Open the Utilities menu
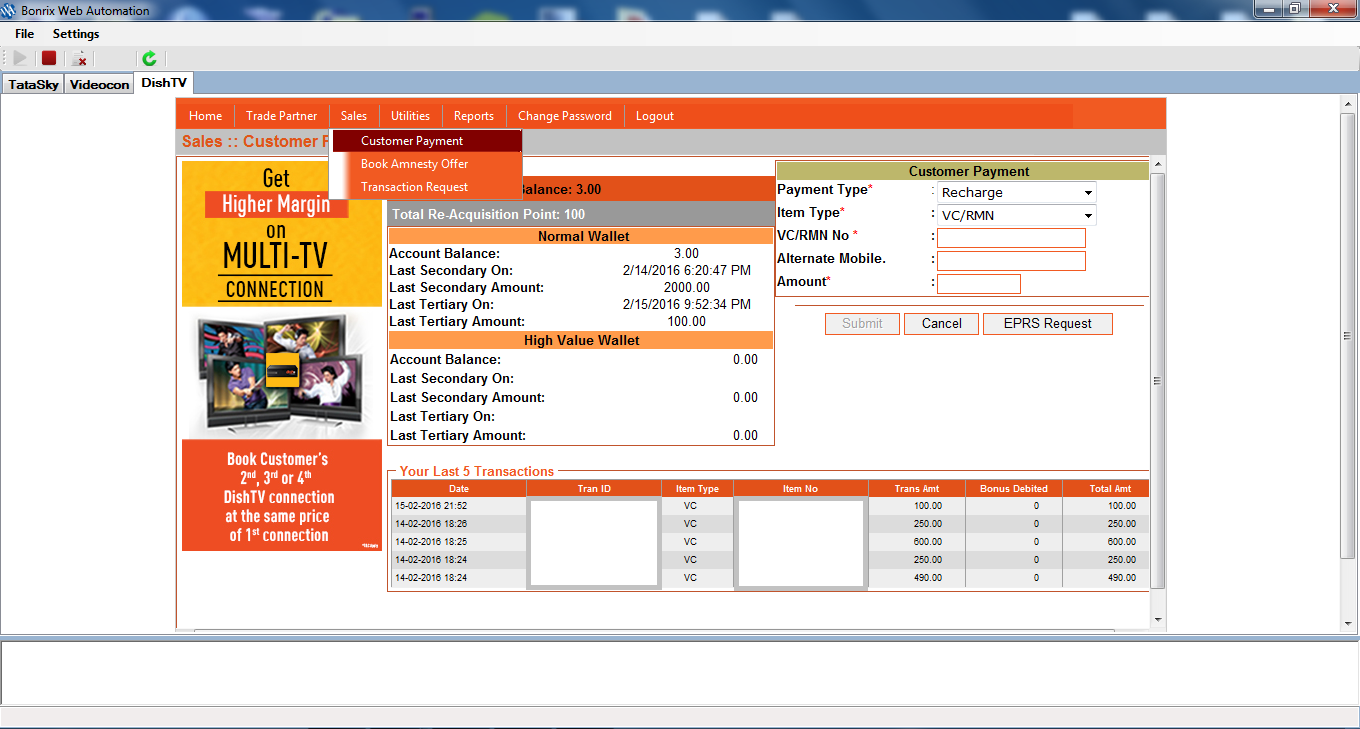The width and height of the screenshot is (1360, 729). [410, 116]
